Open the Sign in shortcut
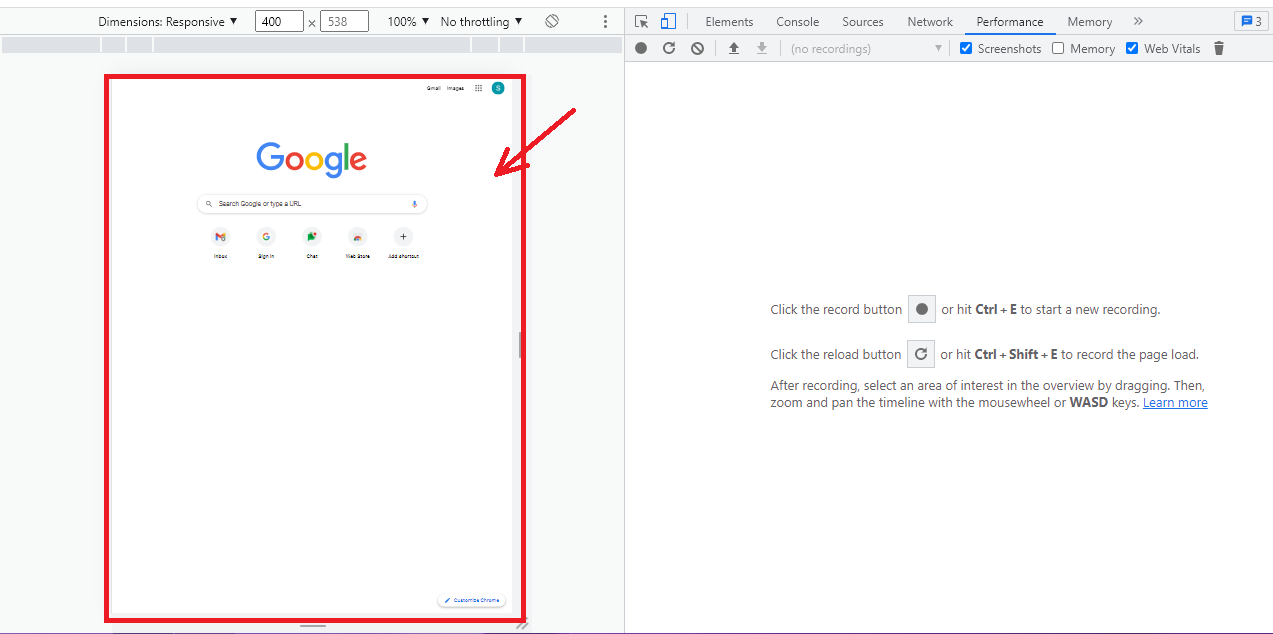 266,241
